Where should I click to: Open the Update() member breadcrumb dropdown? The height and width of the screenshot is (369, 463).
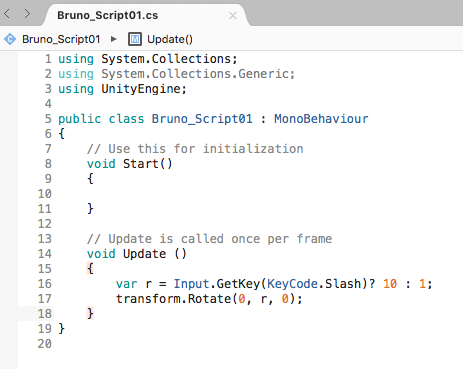(x=170, y=39)
